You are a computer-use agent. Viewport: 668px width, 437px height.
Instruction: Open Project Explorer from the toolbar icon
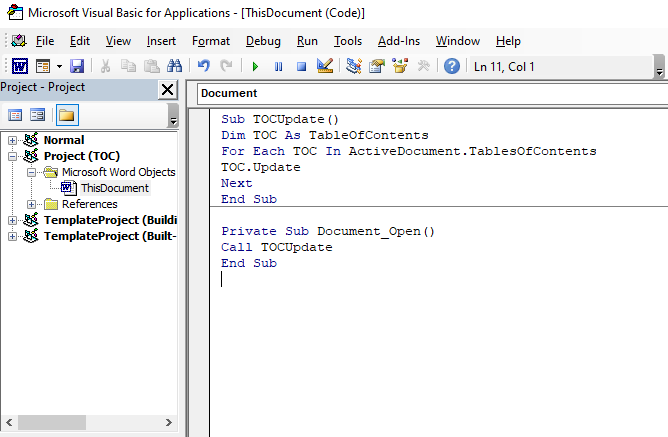[x=354, y=66]
